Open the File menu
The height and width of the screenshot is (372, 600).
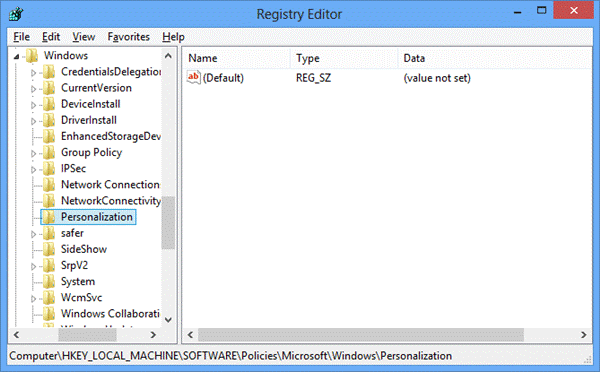pyautogui.click(x=21, y=37)
